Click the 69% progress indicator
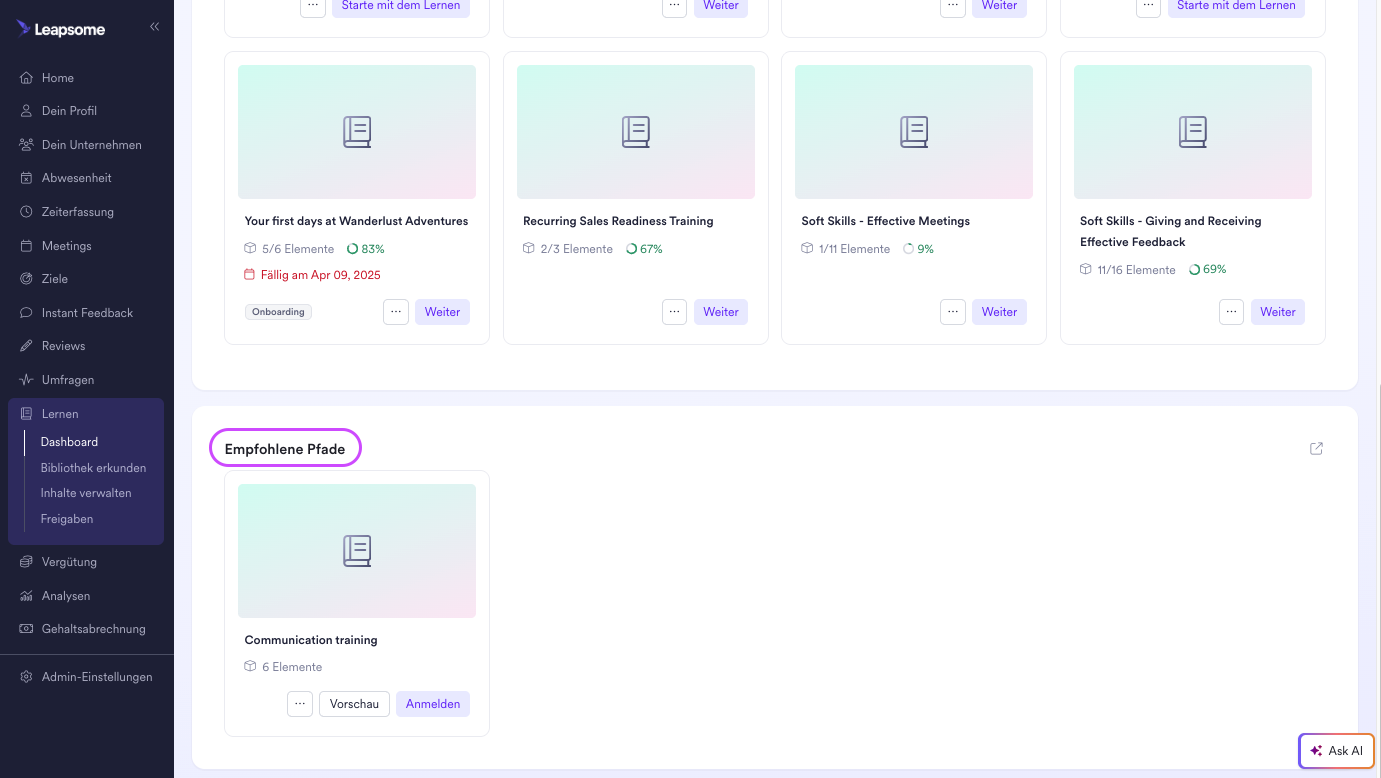 [1207, 270]
